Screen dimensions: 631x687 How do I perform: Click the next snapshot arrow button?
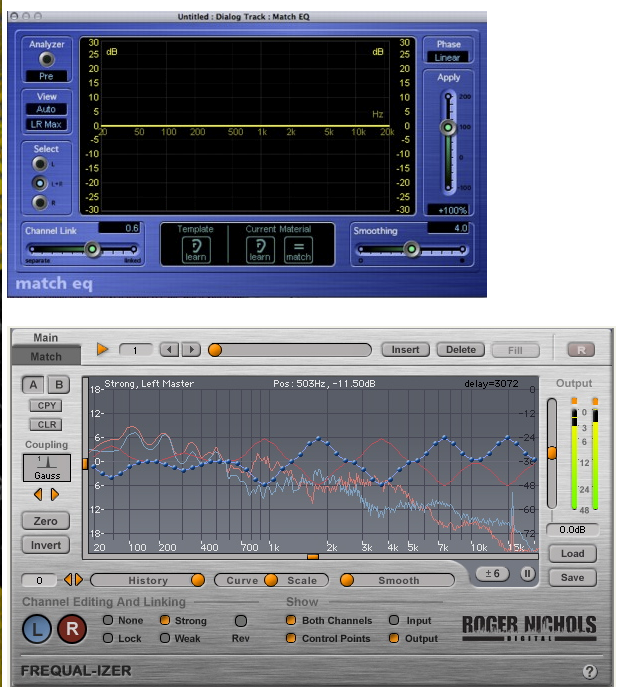pos(191,350)
